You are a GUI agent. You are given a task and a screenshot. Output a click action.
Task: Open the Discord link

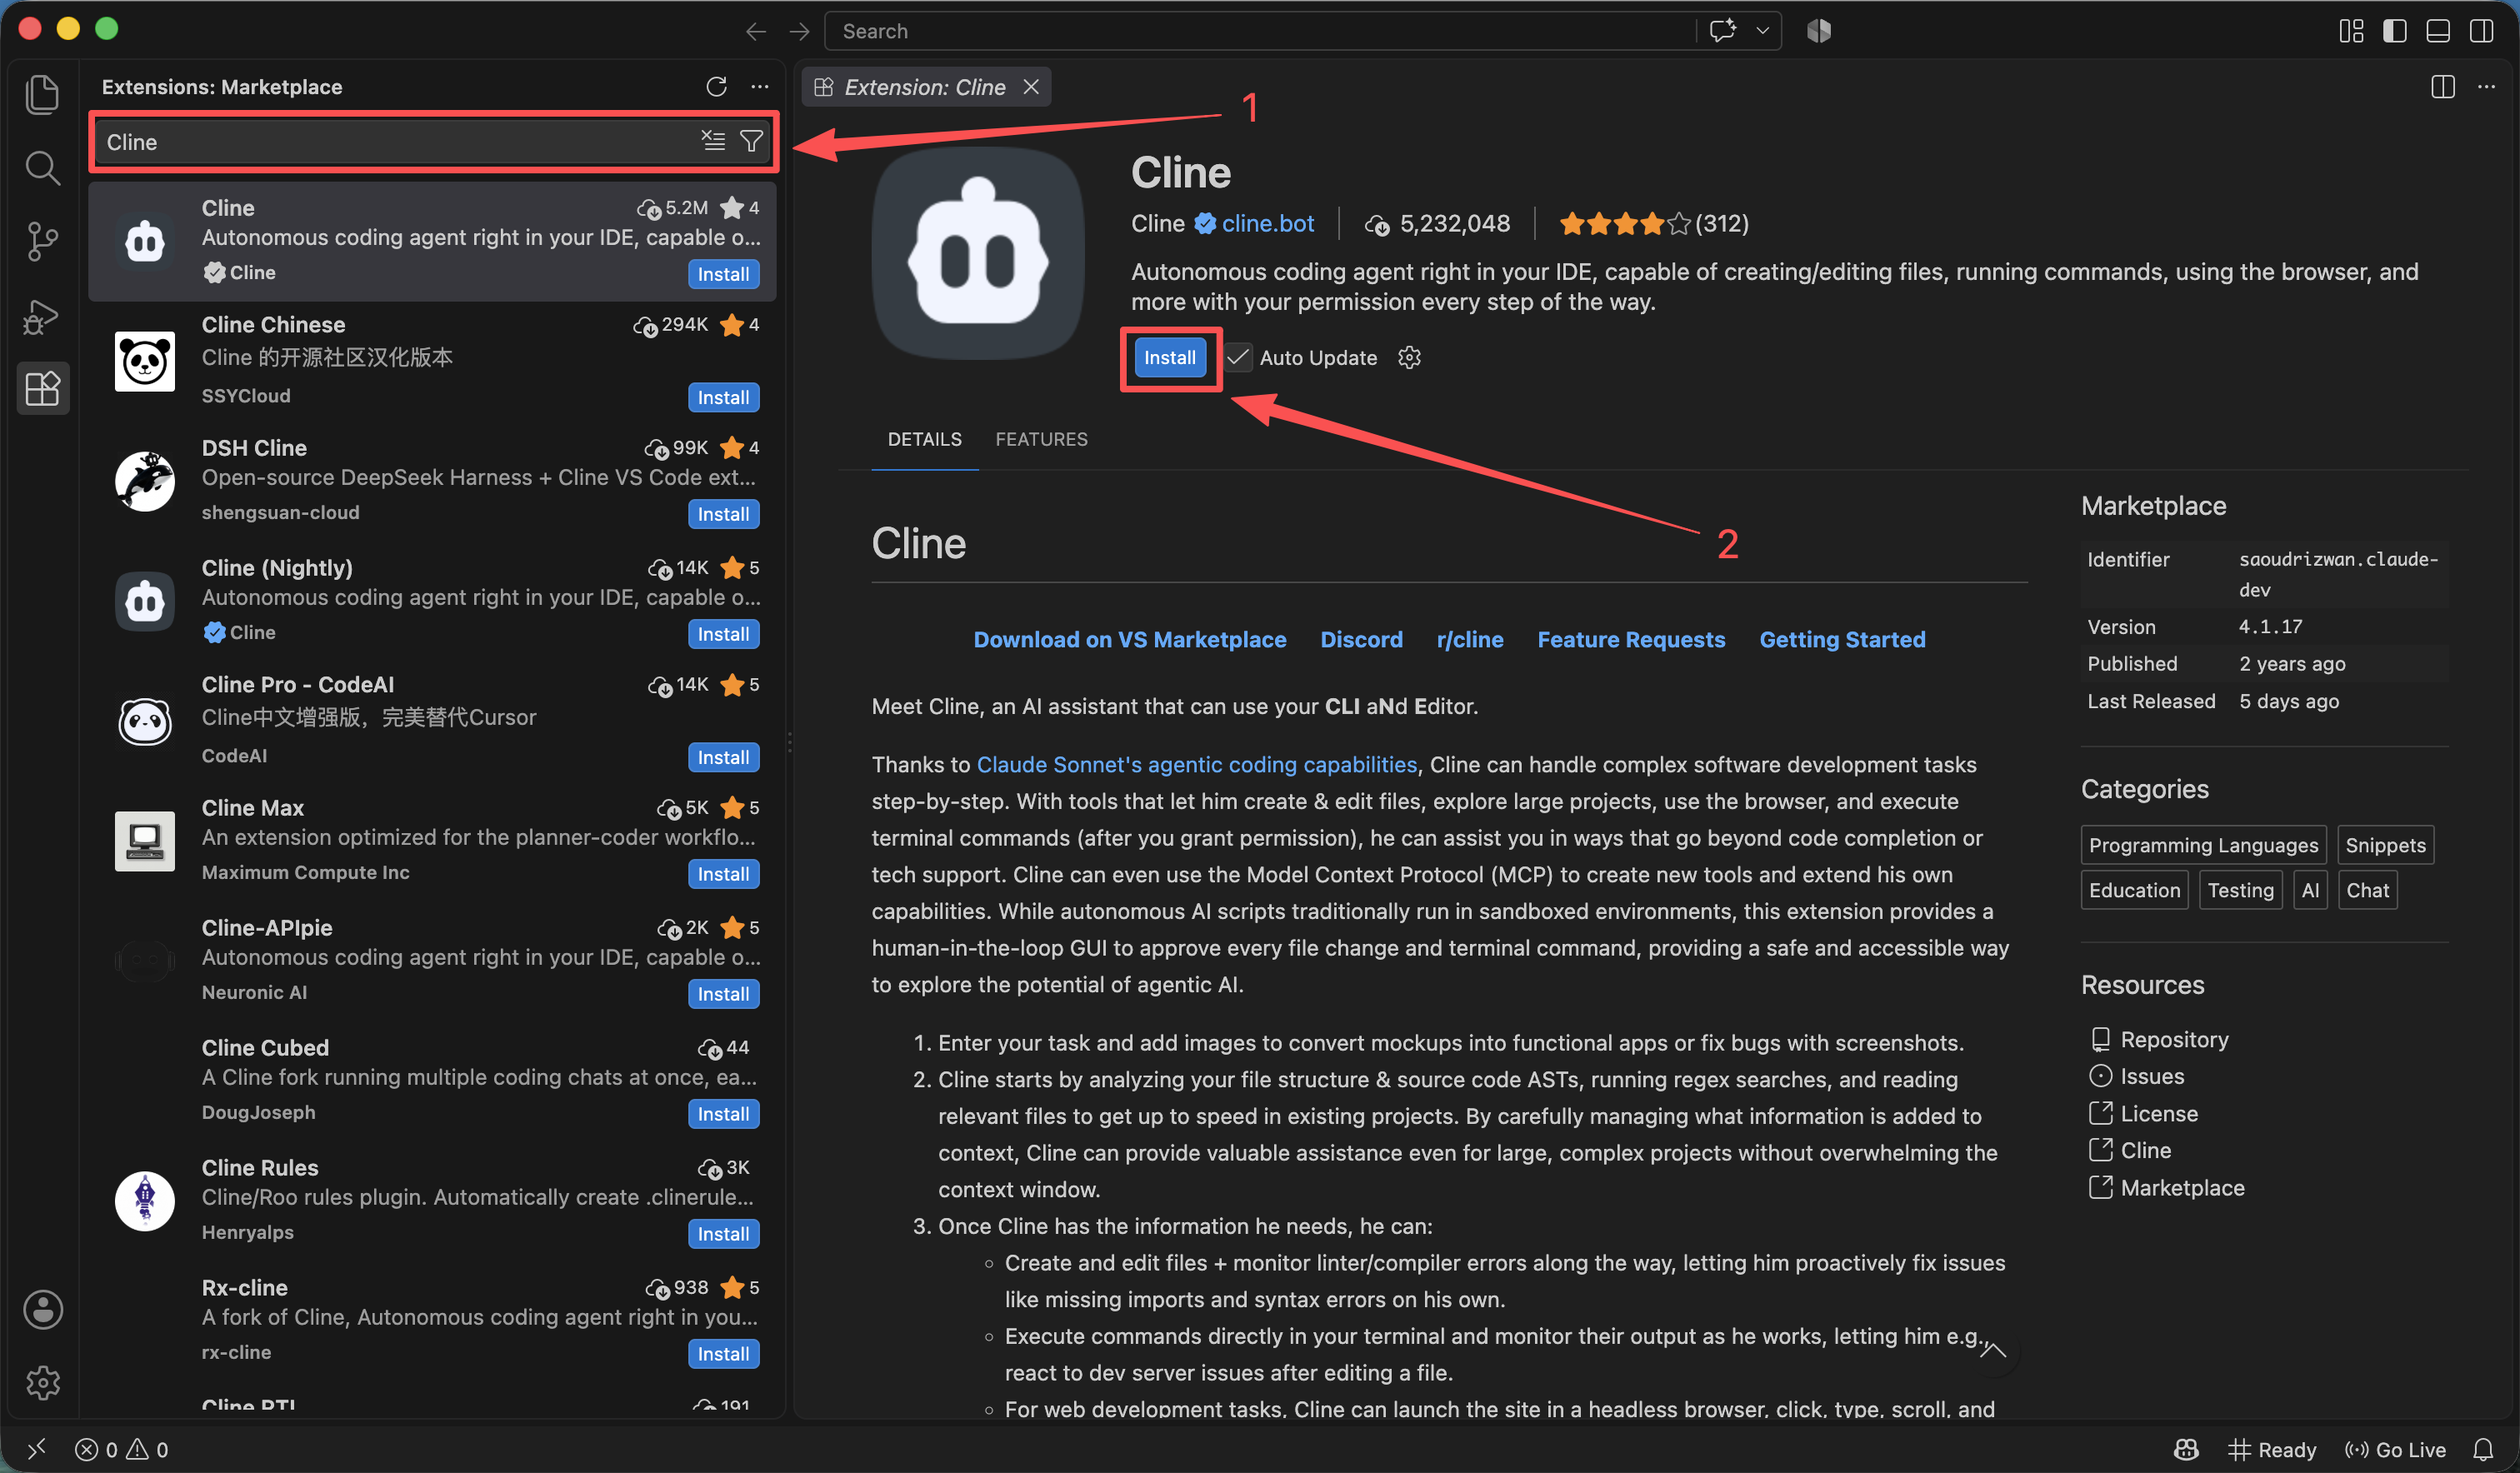(x=1361, y=639)
